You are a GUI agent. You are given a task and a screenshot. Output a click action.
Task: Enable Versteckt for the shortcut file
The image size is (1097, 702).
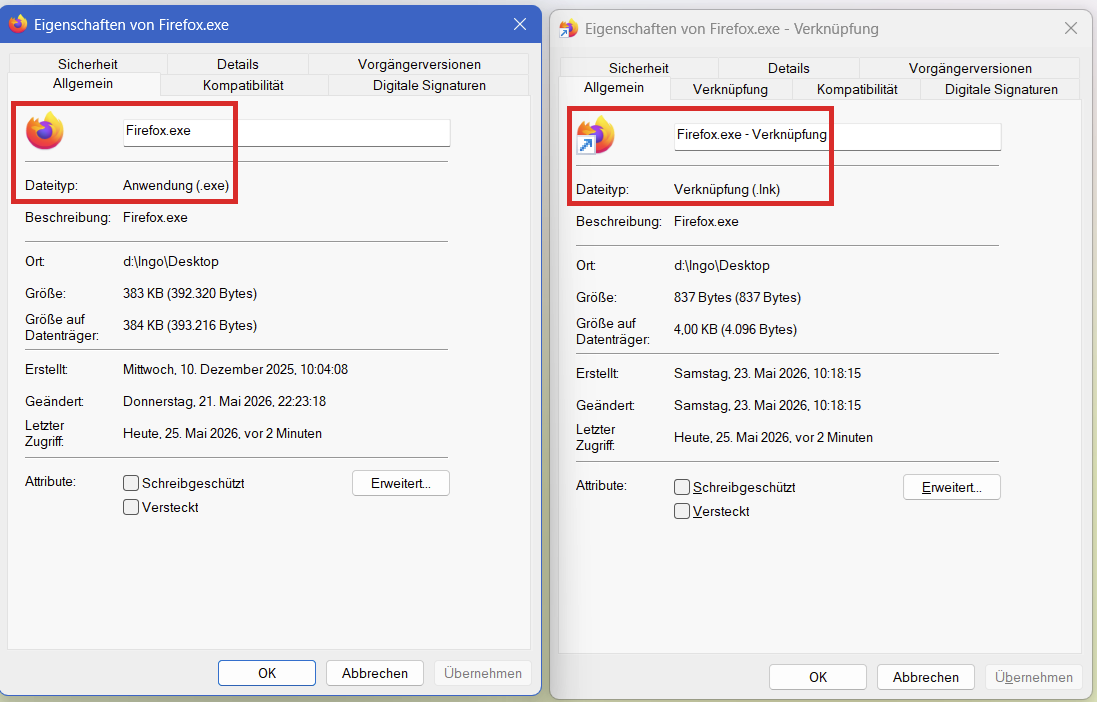[682, 511]
